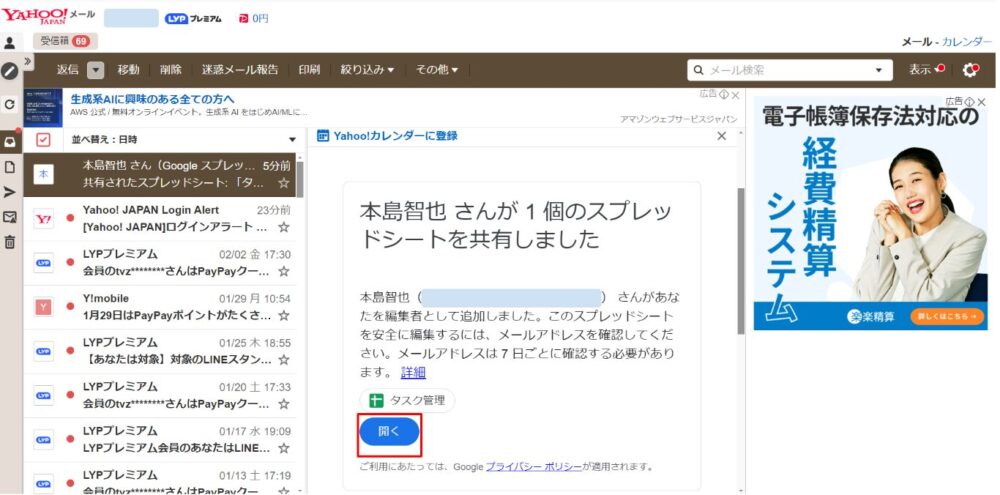
Task: Select the 受信箱 69 tab
Action: pyautogui.click(x=65, y=41)
